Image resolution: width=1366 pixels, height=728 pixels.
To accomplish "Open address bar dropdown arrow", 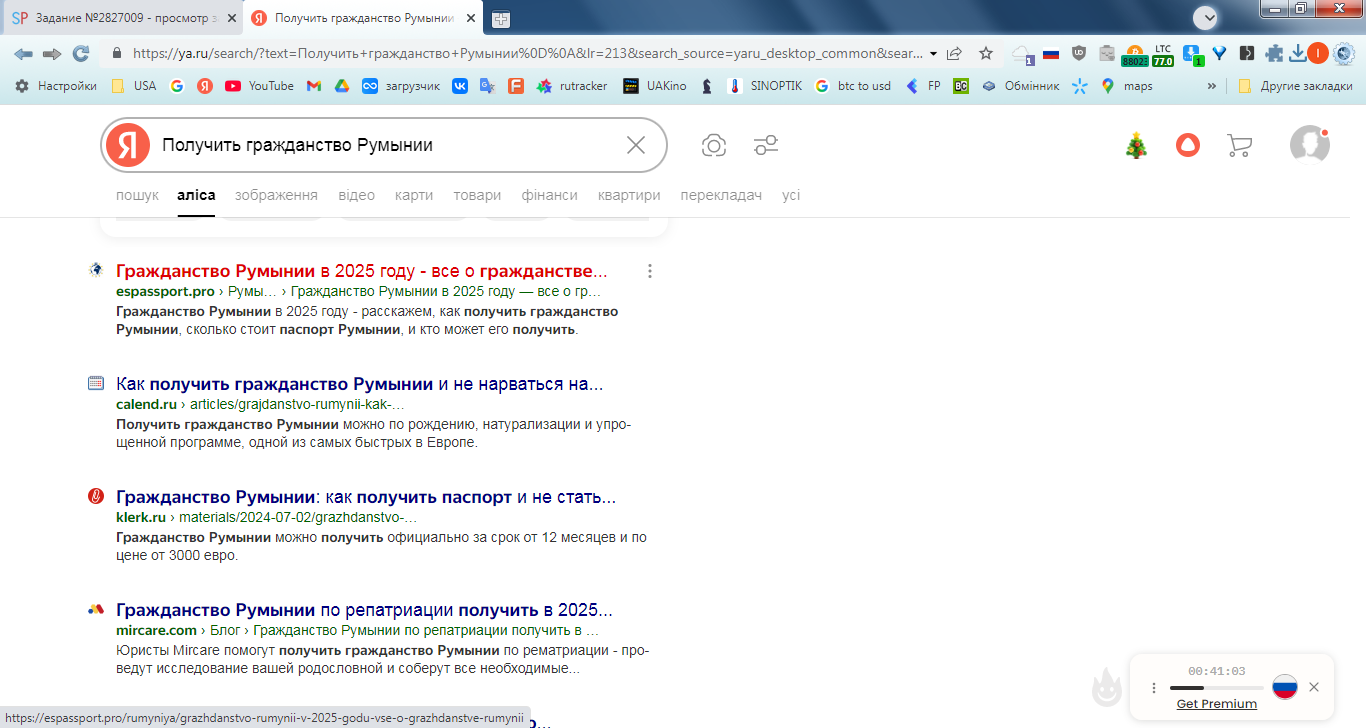I will pyautogui.click(x=933, y=53).
